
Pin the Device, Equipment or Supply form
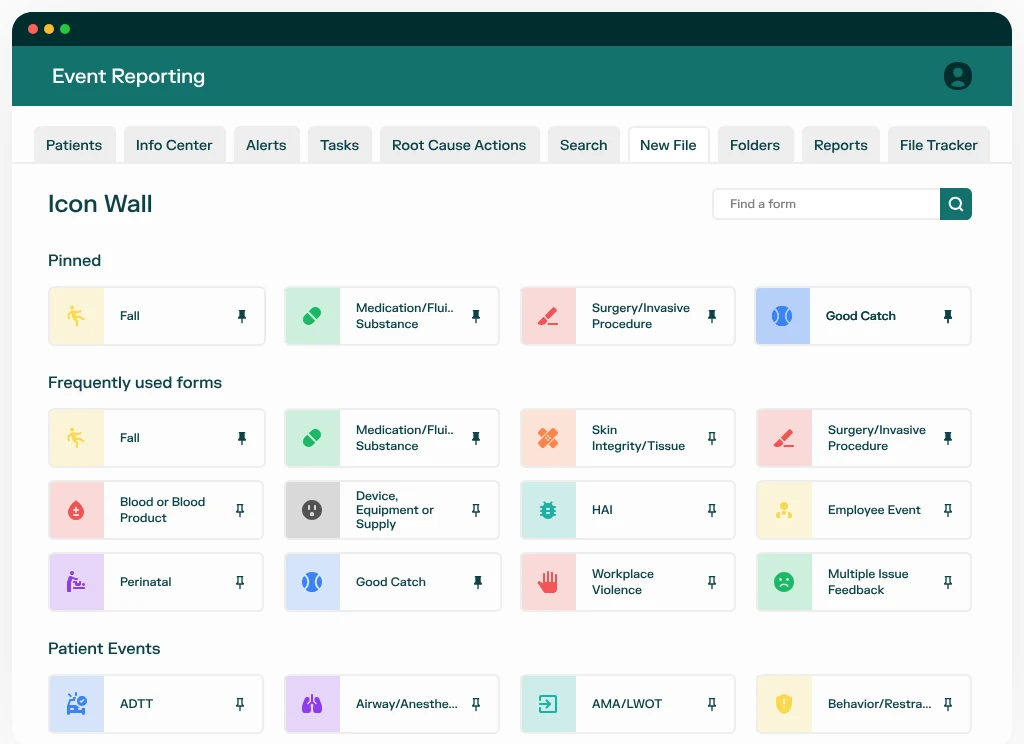click(x=476, y=510)
